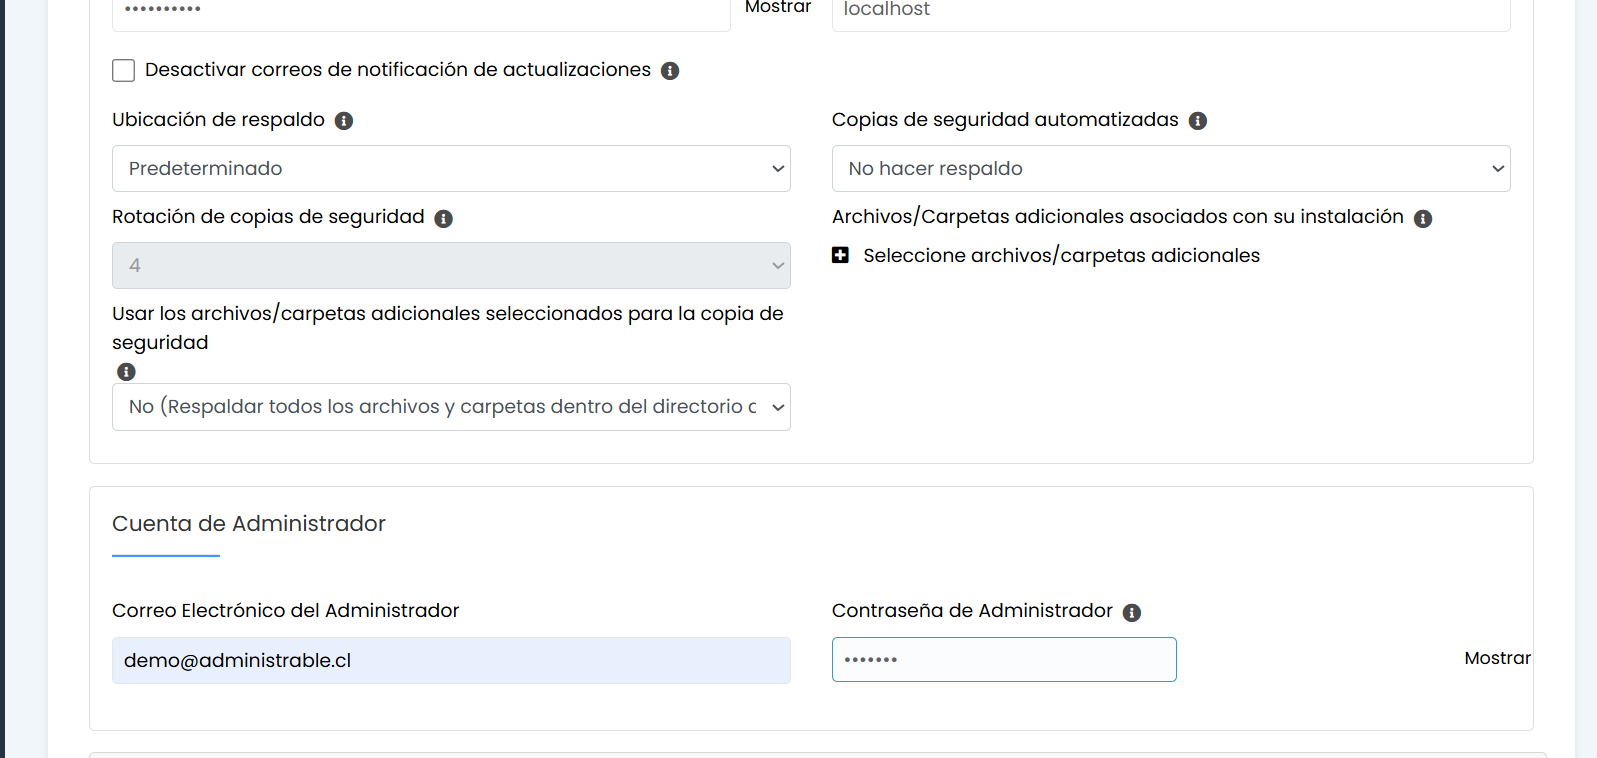
Task: Click the localhost input field
Action: [1170, 12]
